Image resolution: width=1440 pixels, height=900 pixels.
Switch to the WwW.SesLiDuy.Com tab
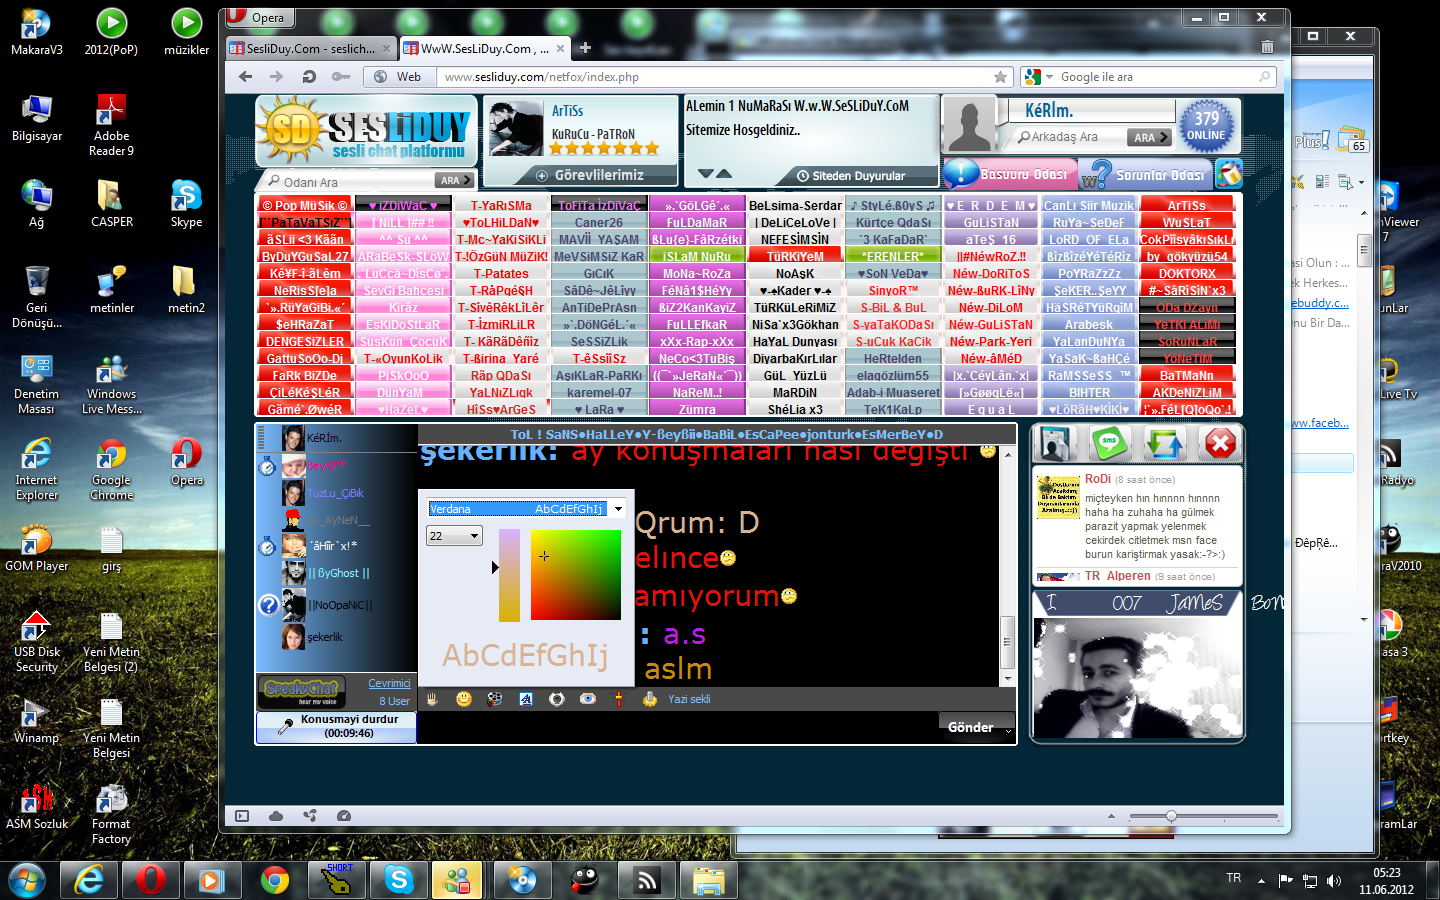click(x=485, y=48)
